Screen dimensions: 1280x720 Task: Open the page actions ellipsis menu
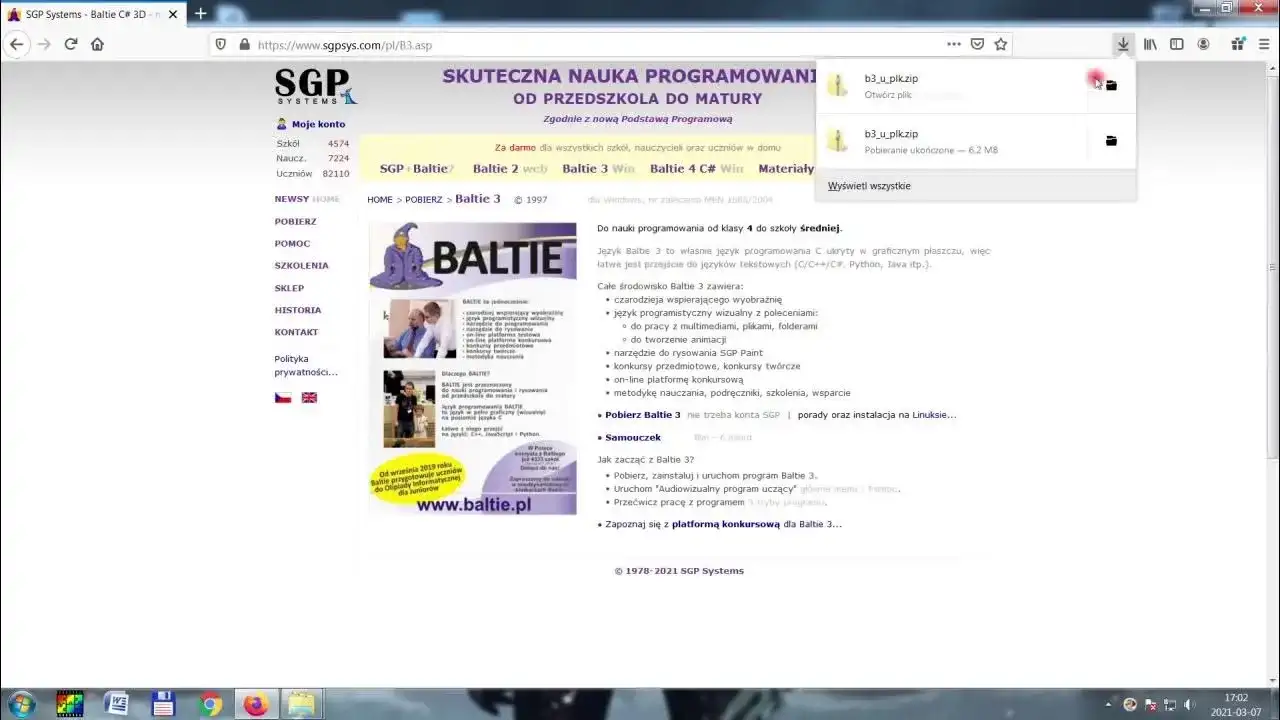(x=954, y=44)
